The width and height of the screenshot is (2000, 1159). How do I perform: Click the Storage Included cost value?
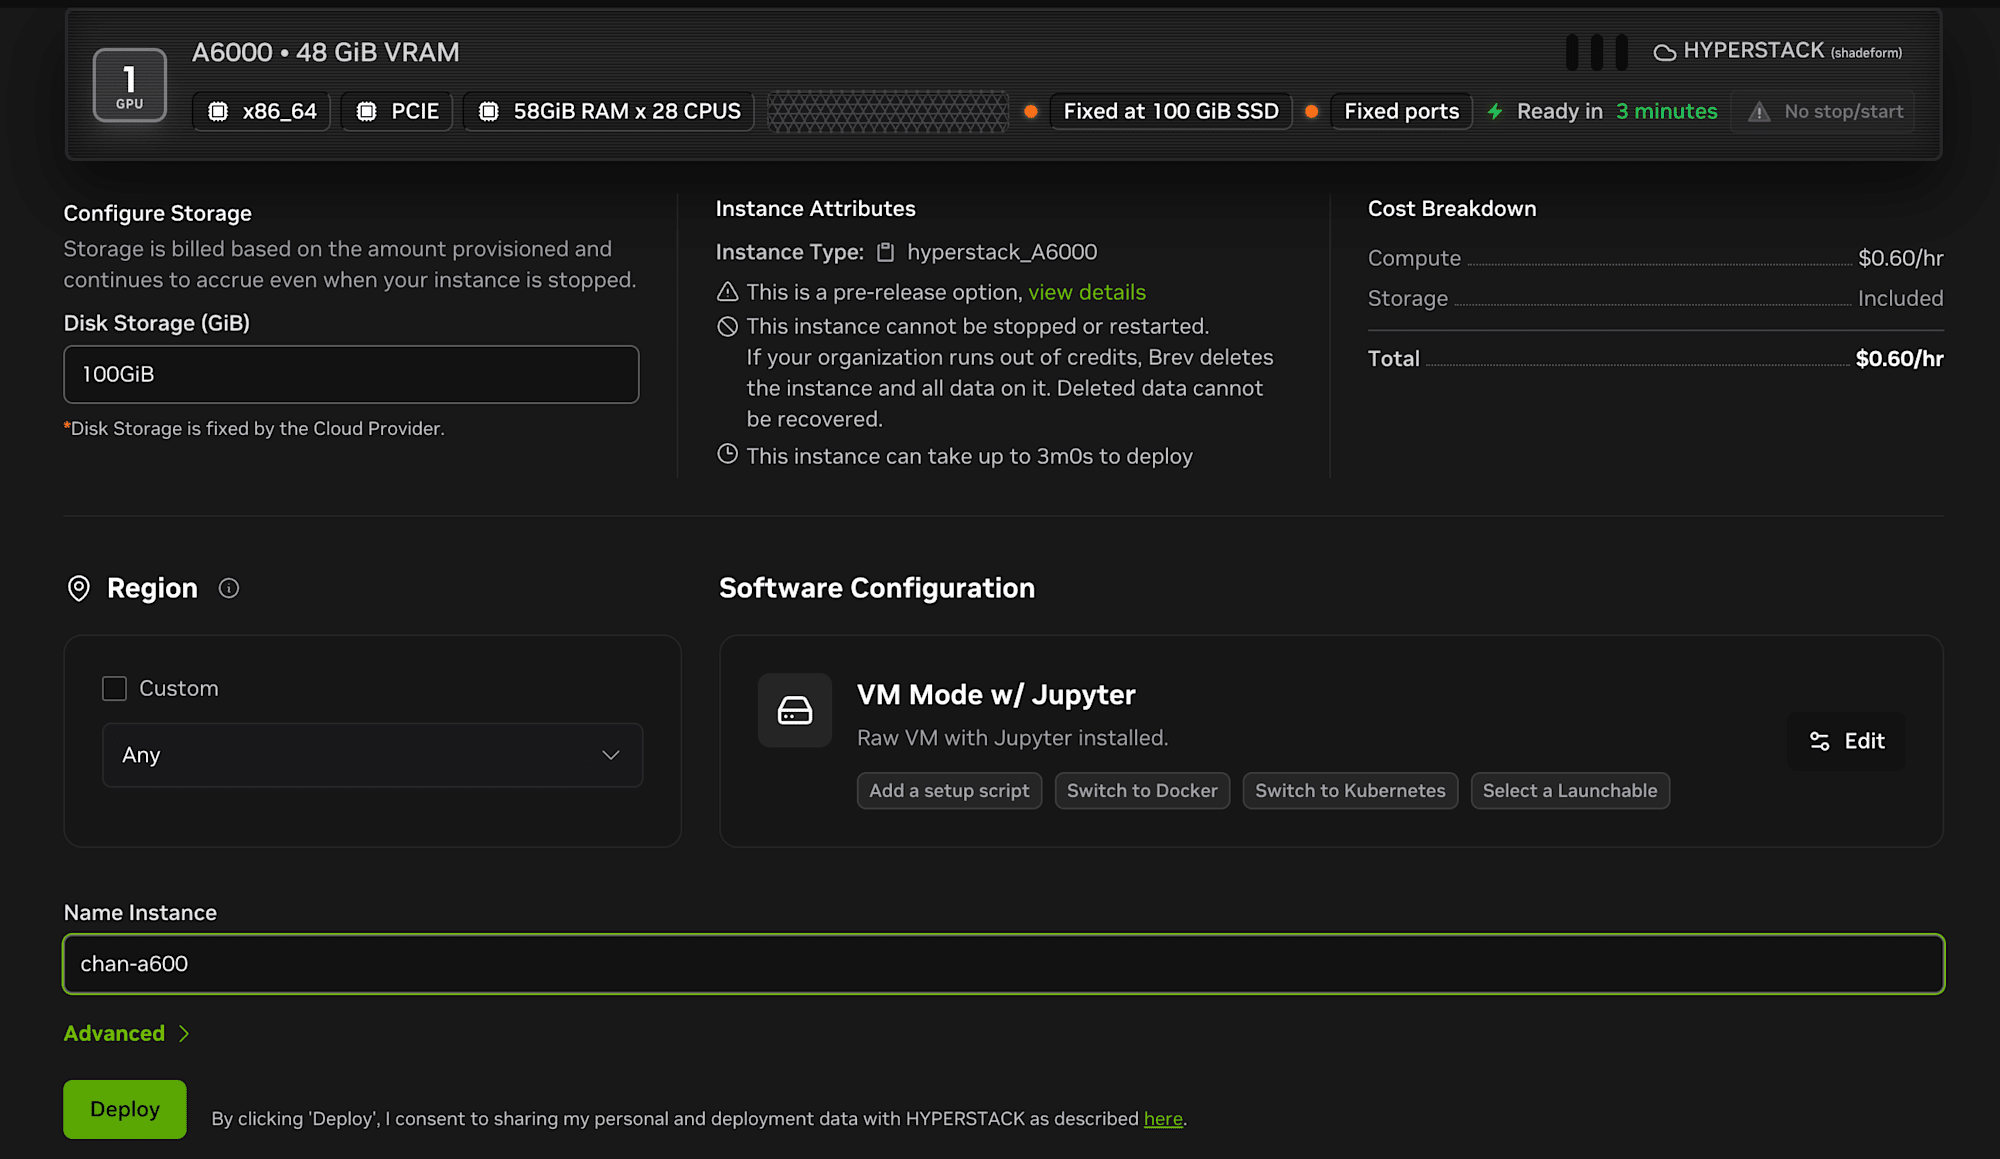[1900, 298]
